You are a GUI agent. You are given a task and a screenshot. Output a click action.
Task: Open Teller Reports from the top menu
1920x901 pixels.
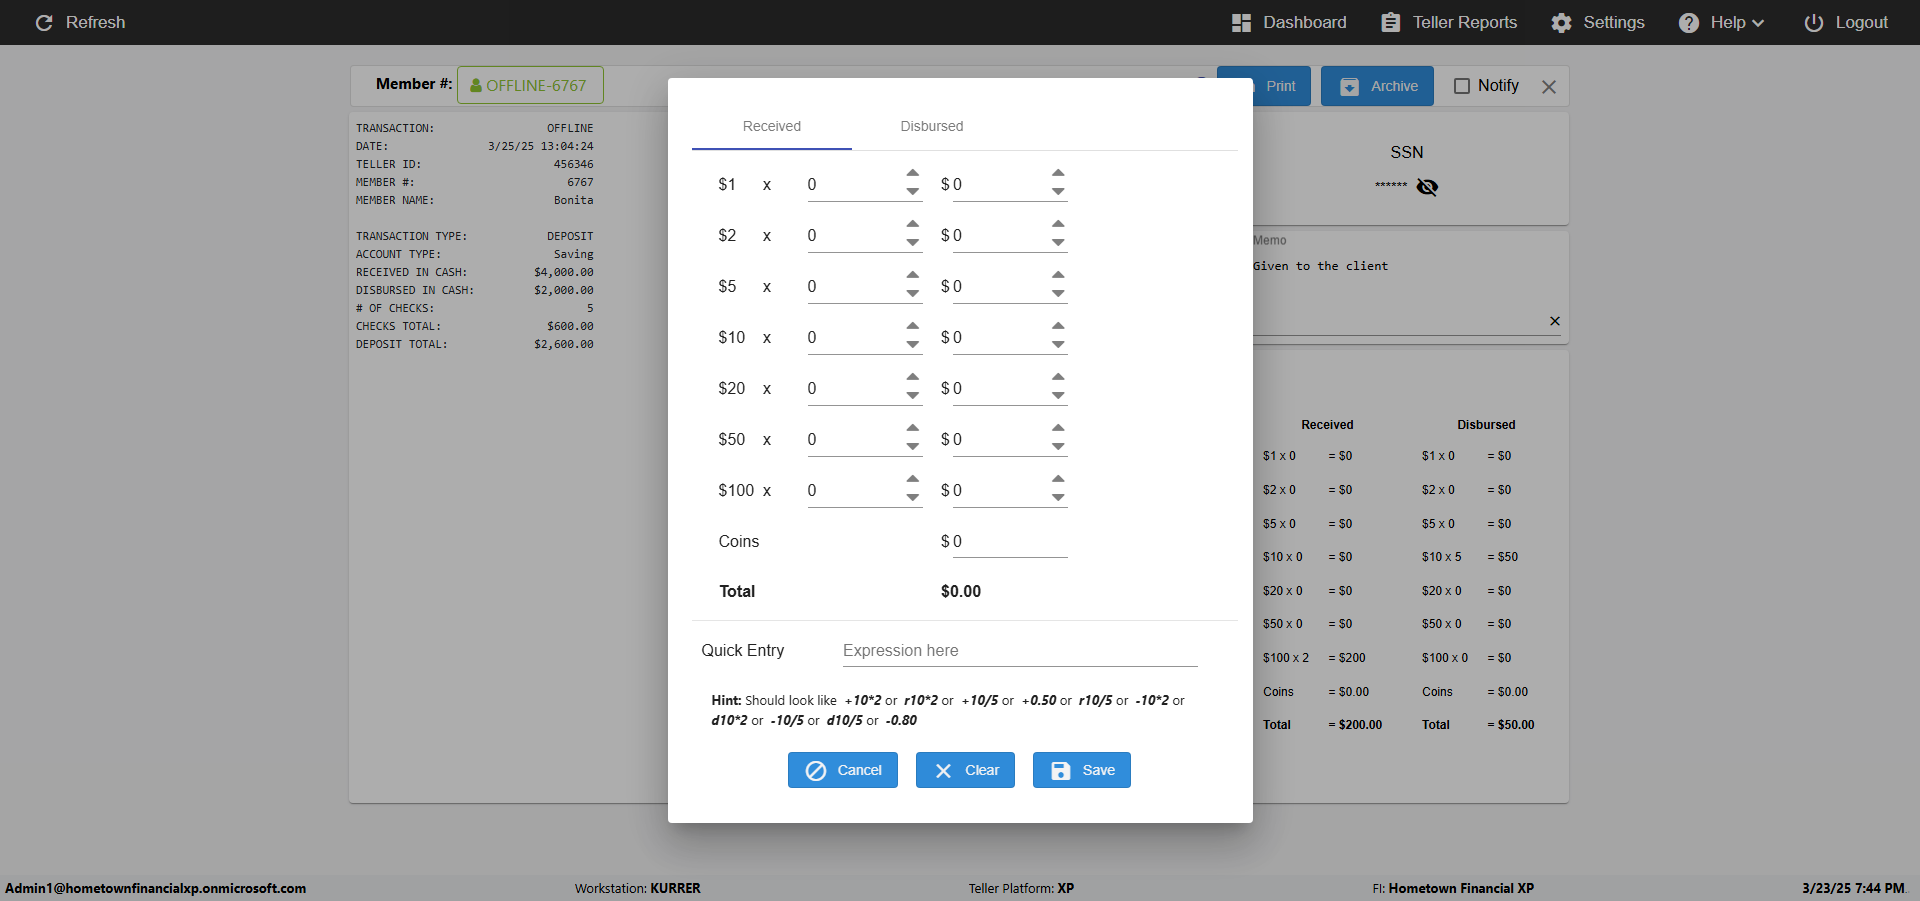click(1449, 23)
